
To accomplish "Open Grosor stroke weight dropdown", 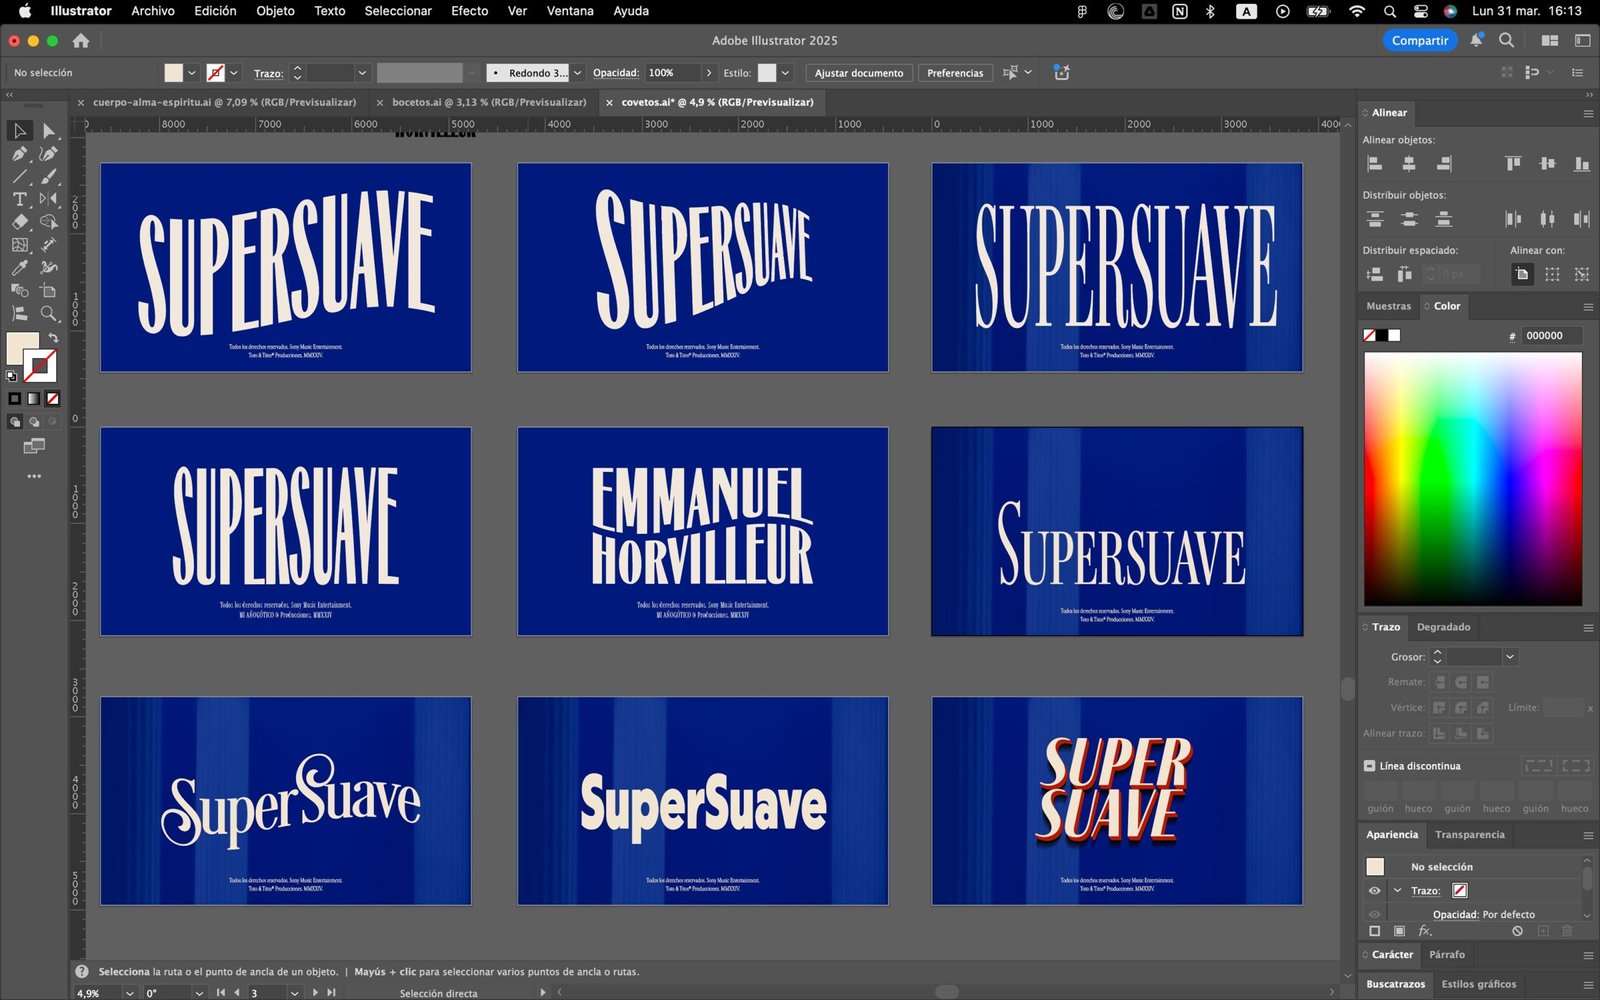I will click(1510, 657).
